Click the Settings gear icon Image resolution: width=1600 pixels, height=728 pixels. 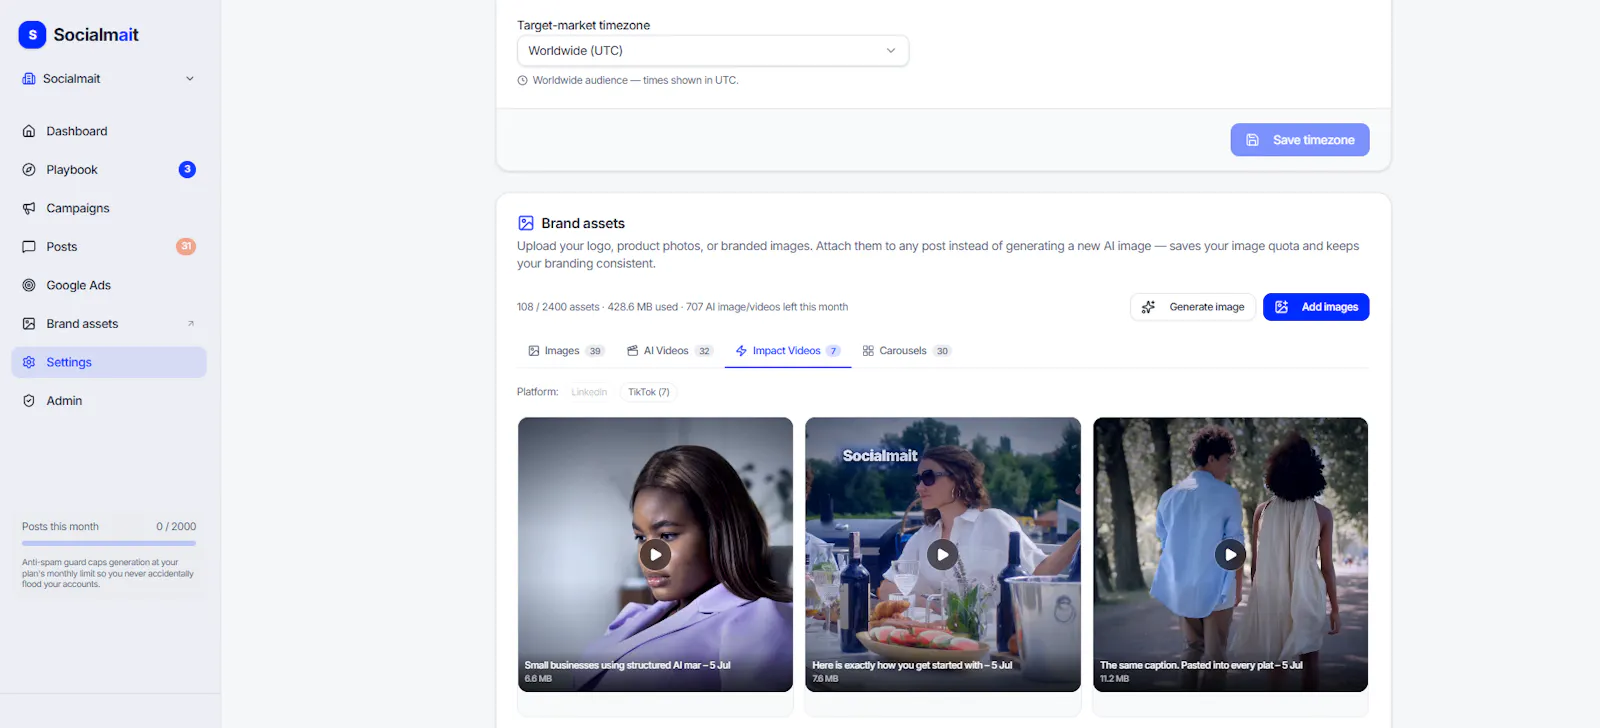coord(29,362)
